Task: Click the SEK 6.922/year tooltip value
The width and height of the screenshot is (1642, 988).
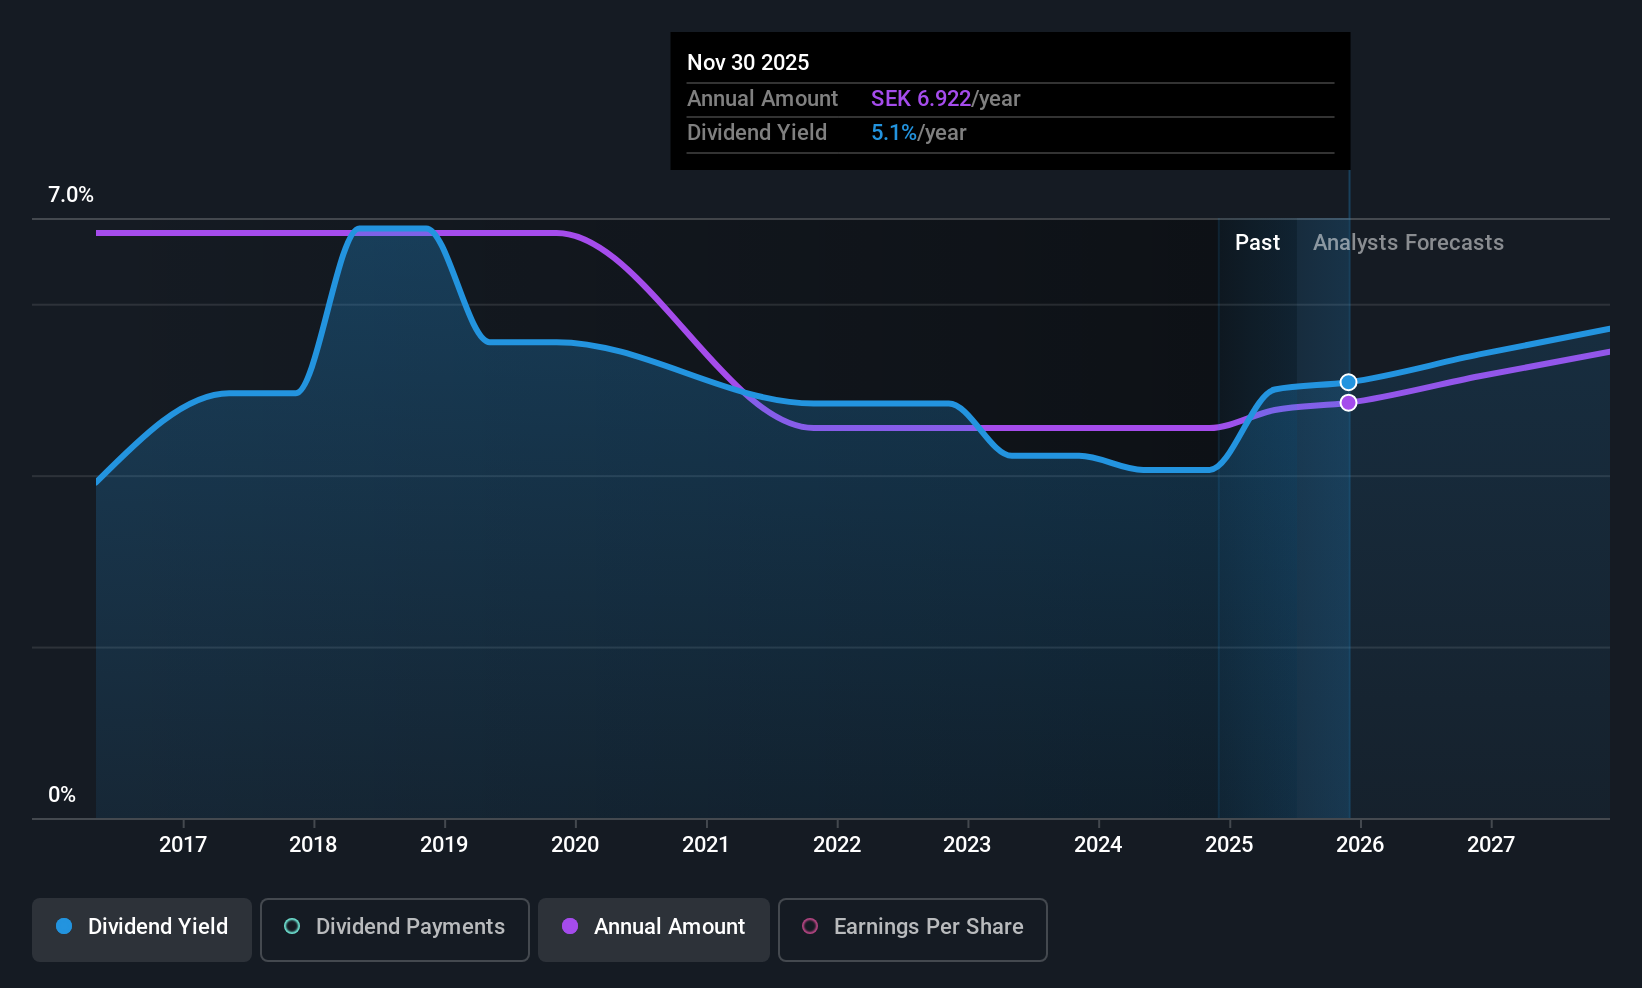Action: click(945, 99)
